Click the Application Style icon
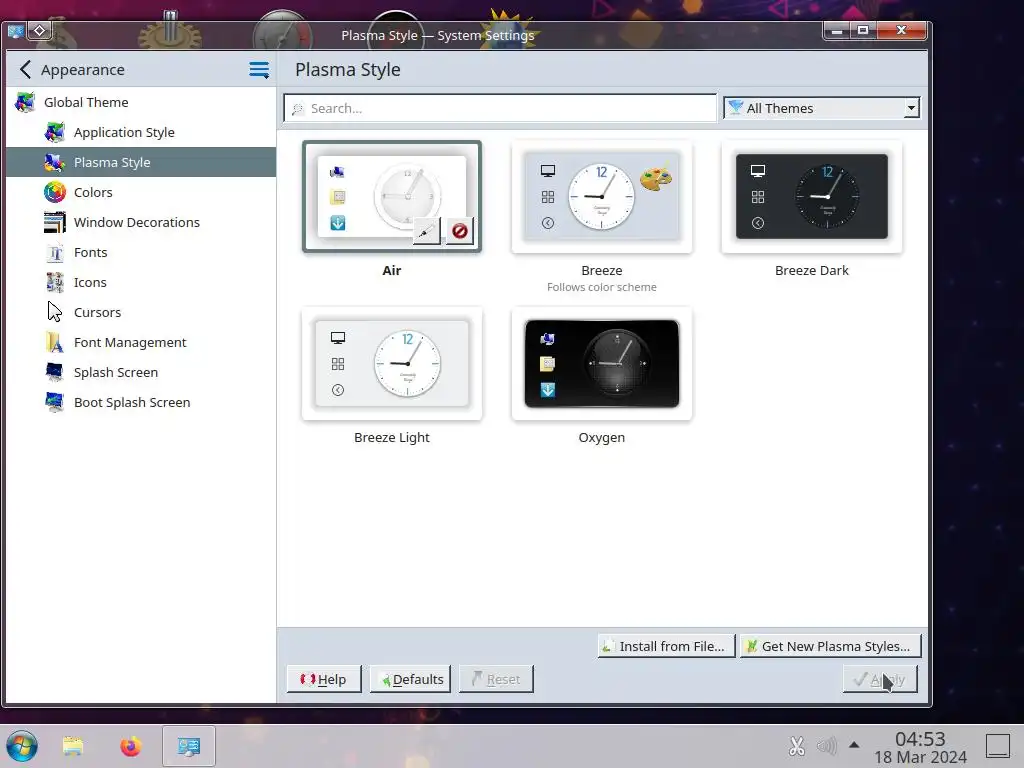This screenshot has height=768, width=1024. pos(55,132)
